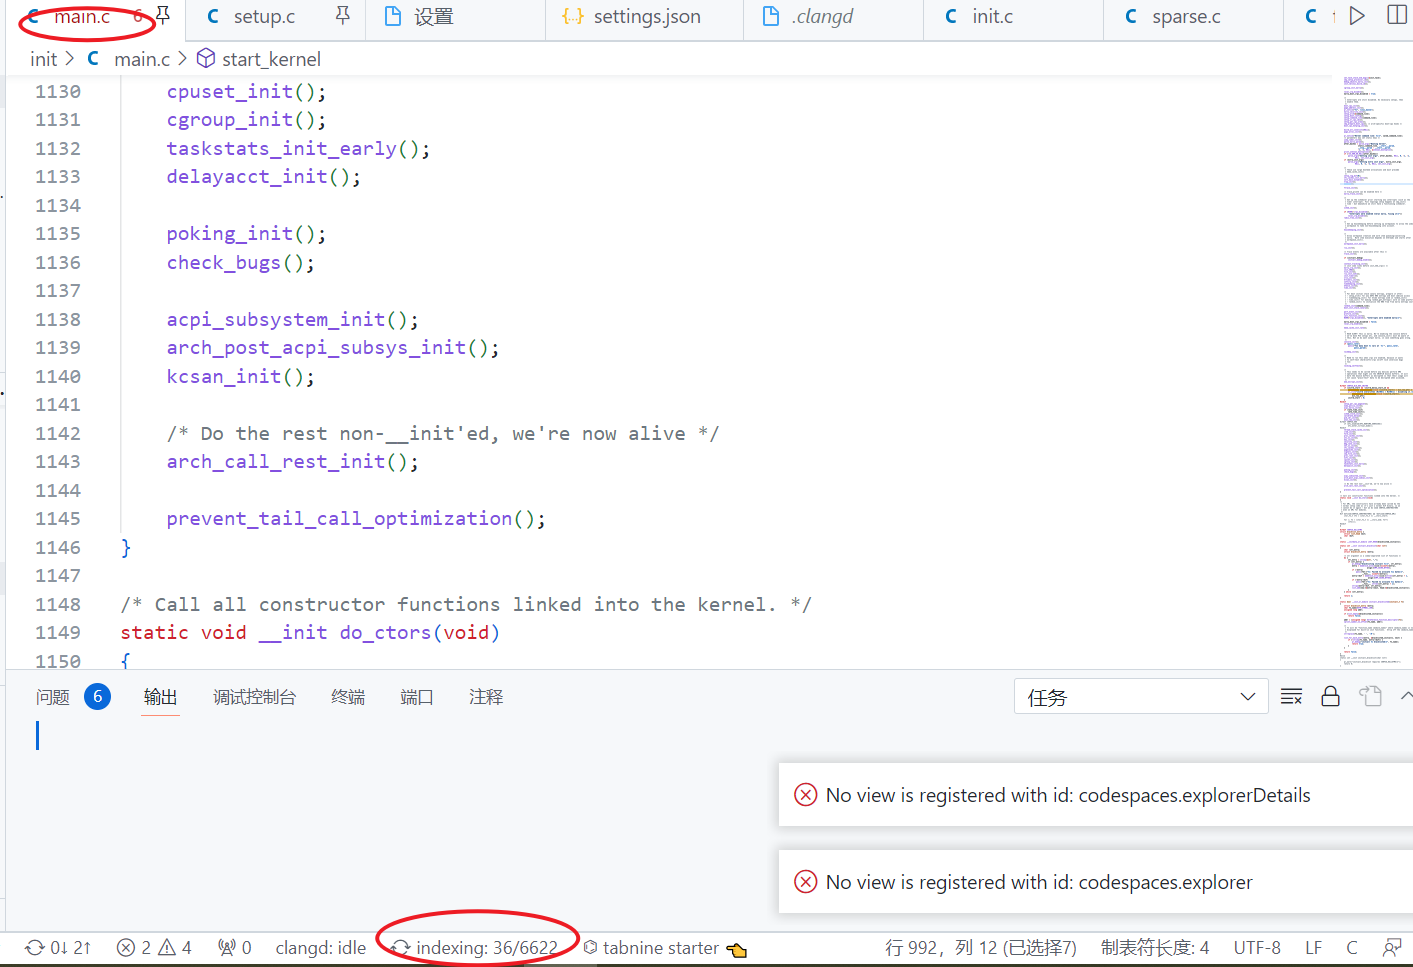Click arch_call_rest_init function call
Viewport: 1413px width, 967px height.
[276, 461]
